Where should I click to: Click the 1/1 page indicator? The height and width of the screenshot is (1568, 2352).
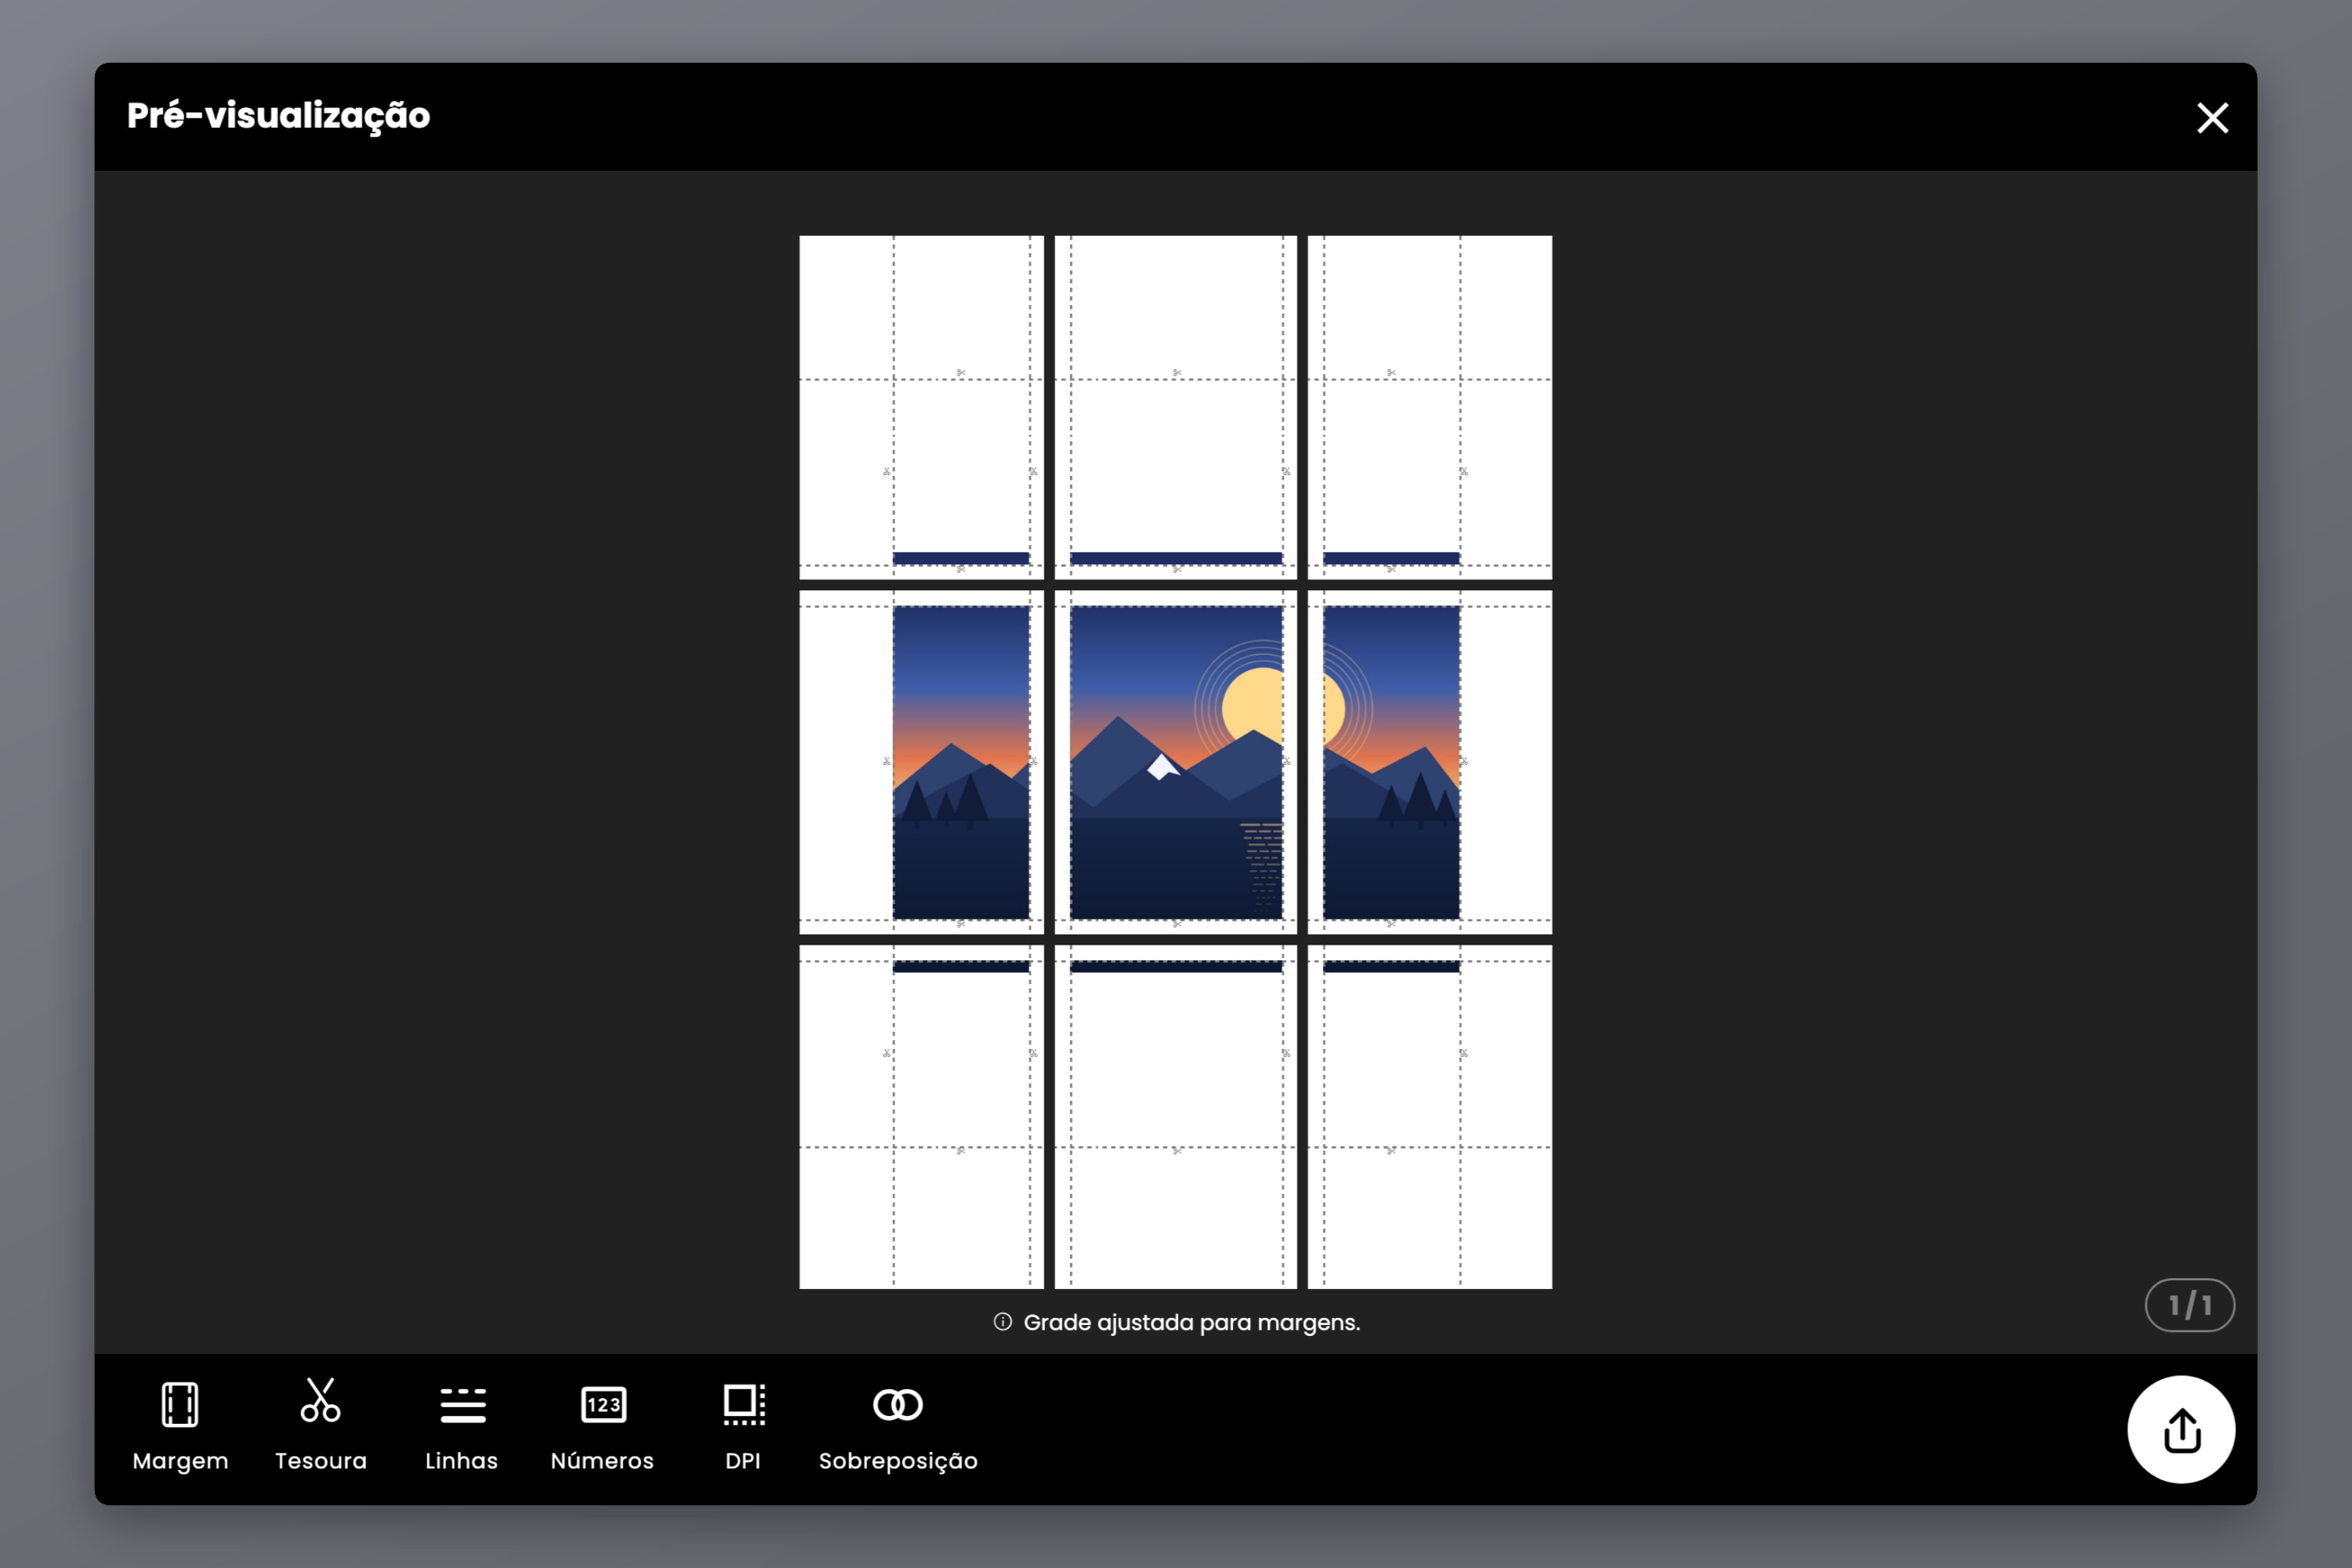tap(2189, 1305)
